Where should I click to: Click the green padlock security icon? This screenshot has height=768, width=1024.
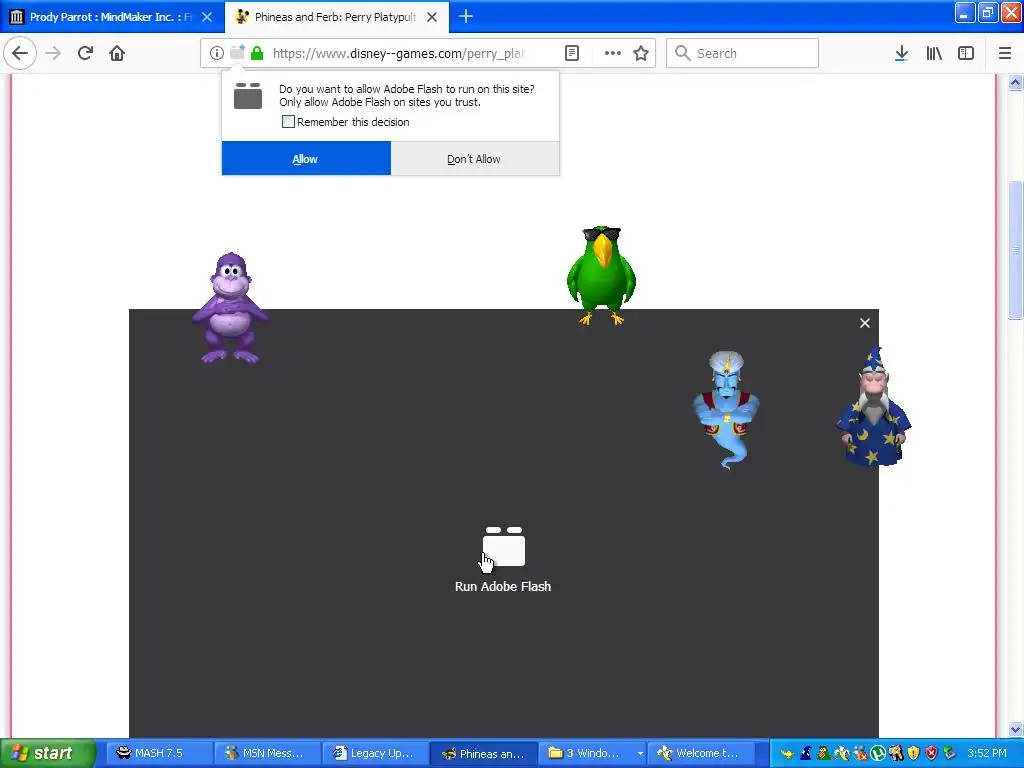click(257, 53)
